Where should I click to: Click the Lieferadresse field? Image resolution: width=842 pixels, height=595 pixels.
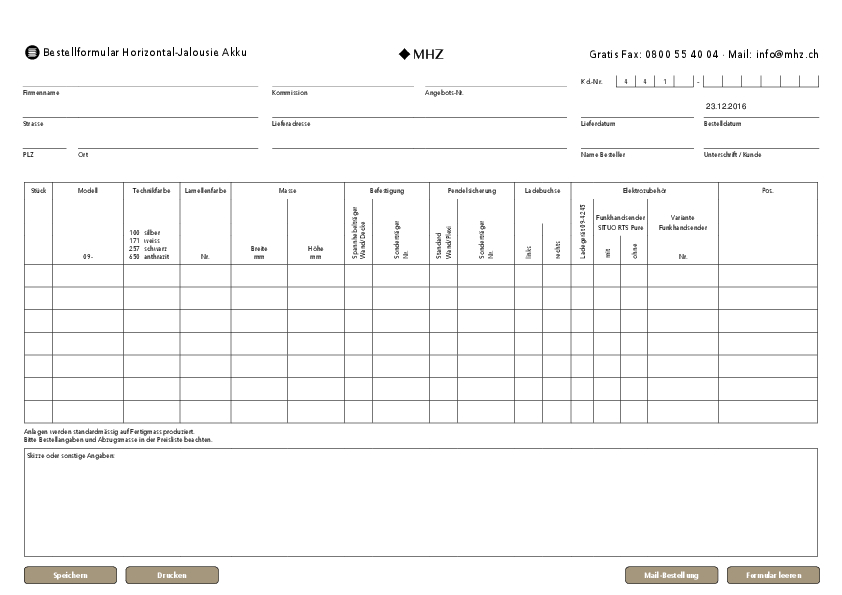pos(419,111)
